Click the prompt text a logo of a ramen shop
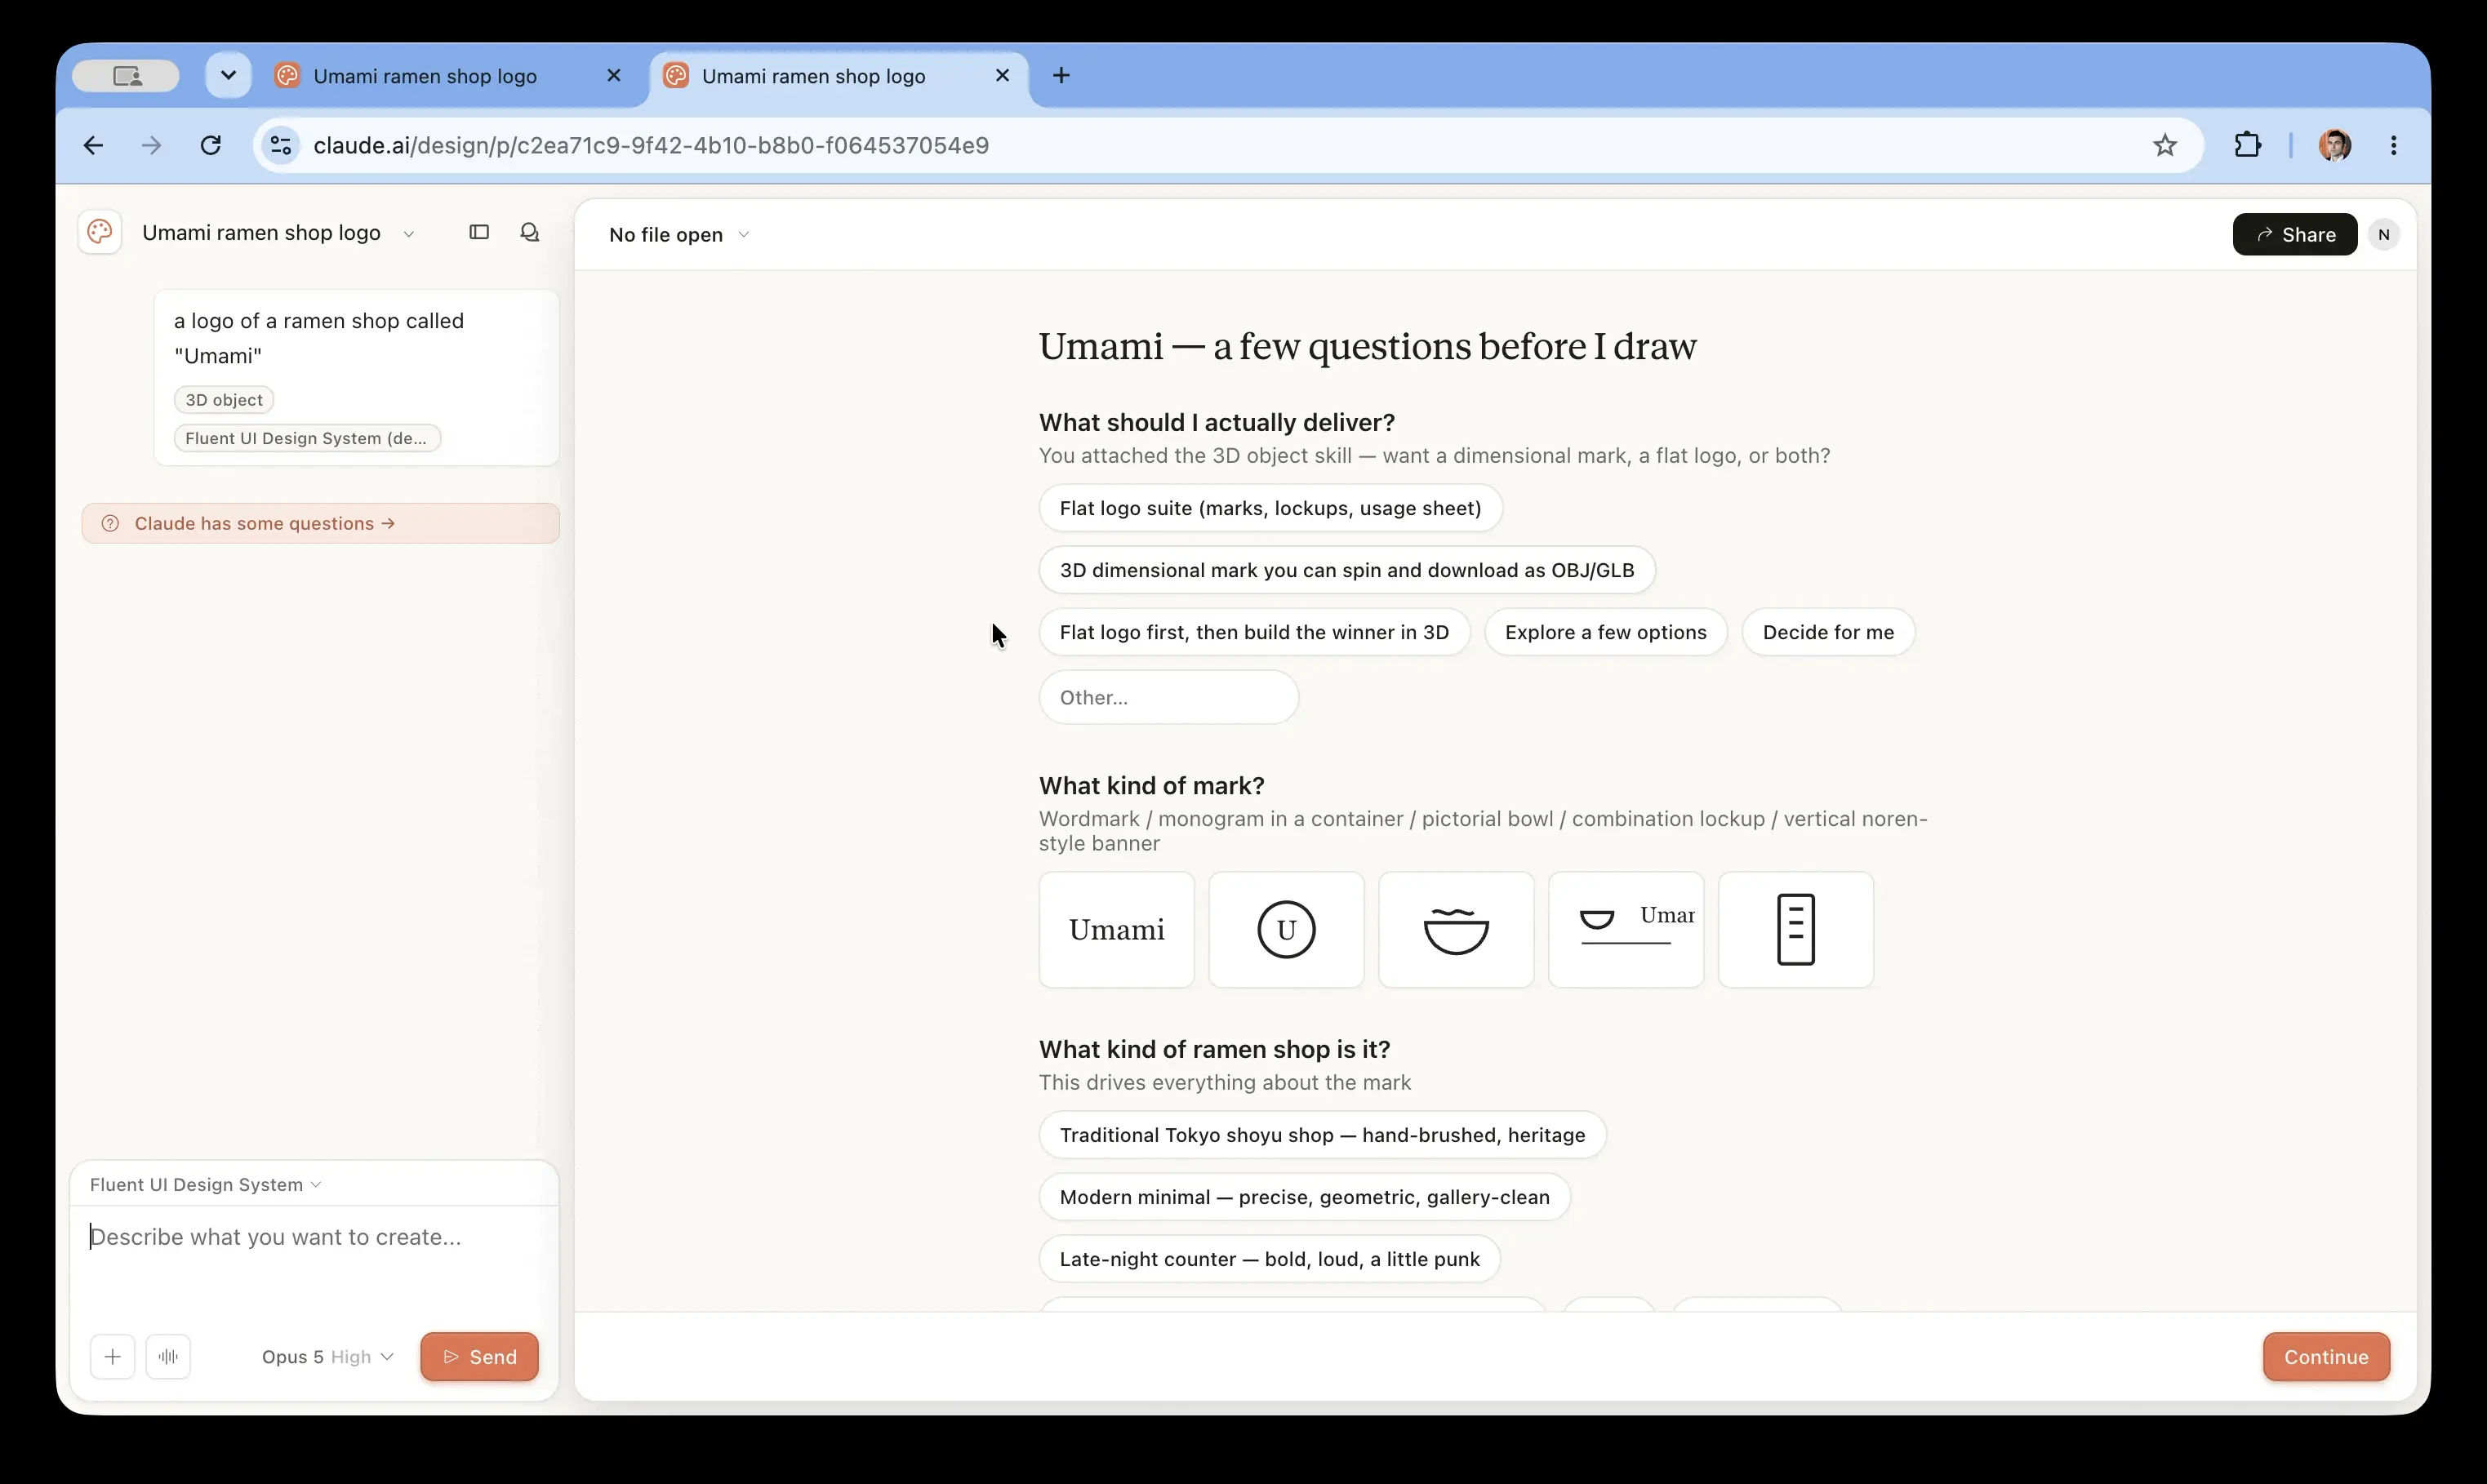The height and width of the screenshot is (1484, 2487). (x=319, y=338)
